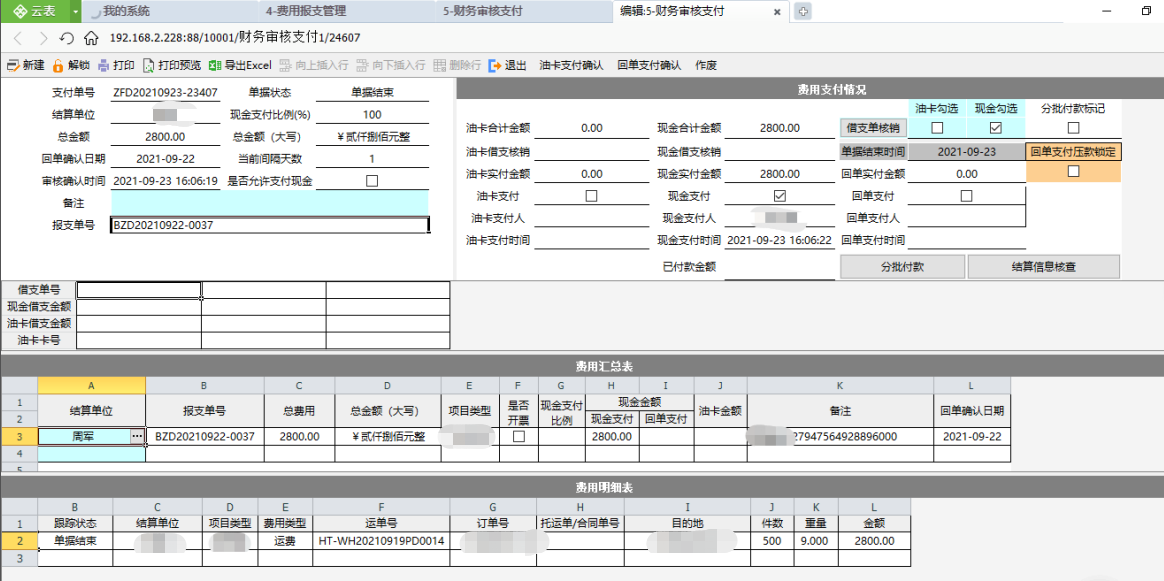Click the 打印 print toolbar button
Viewport: 1164px width, 581px height.
point(116,65)
